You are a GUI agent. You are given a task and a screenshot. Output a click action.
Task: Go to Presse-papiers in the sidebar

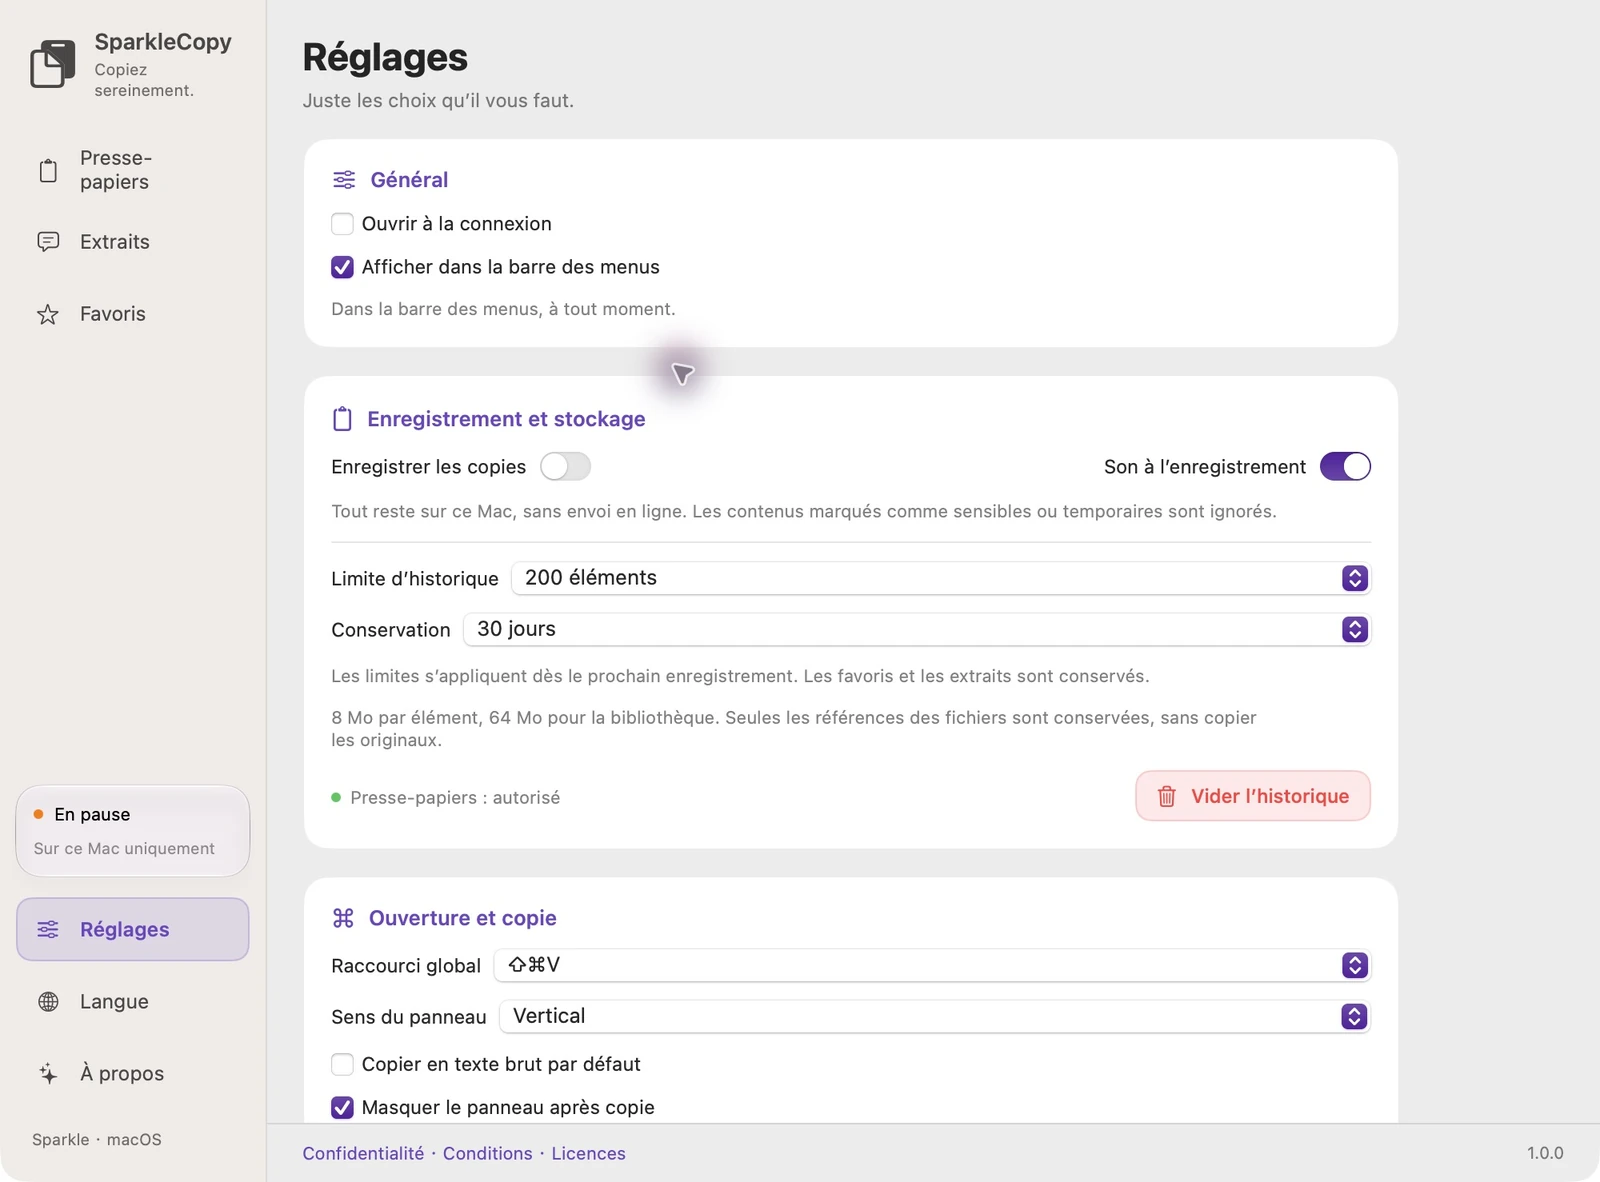point(133,170)
